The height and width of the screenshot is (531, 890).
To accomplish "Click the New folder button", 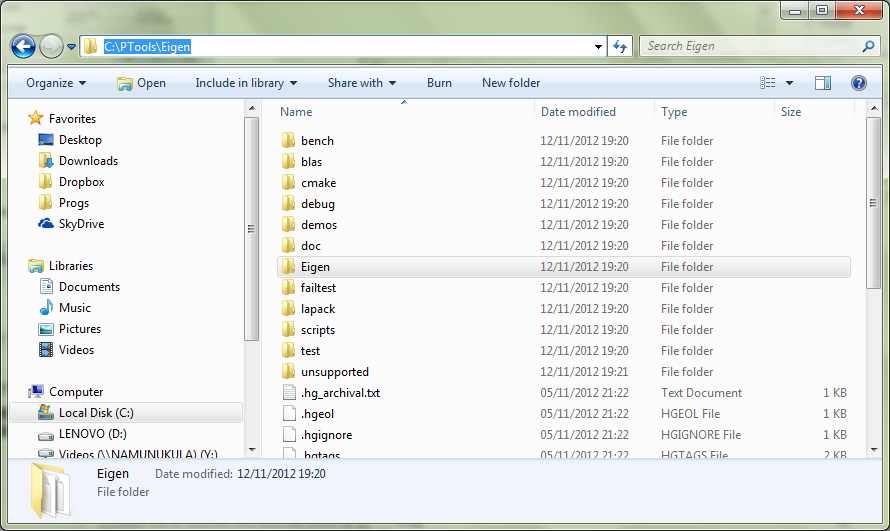I will click(511, 83).
